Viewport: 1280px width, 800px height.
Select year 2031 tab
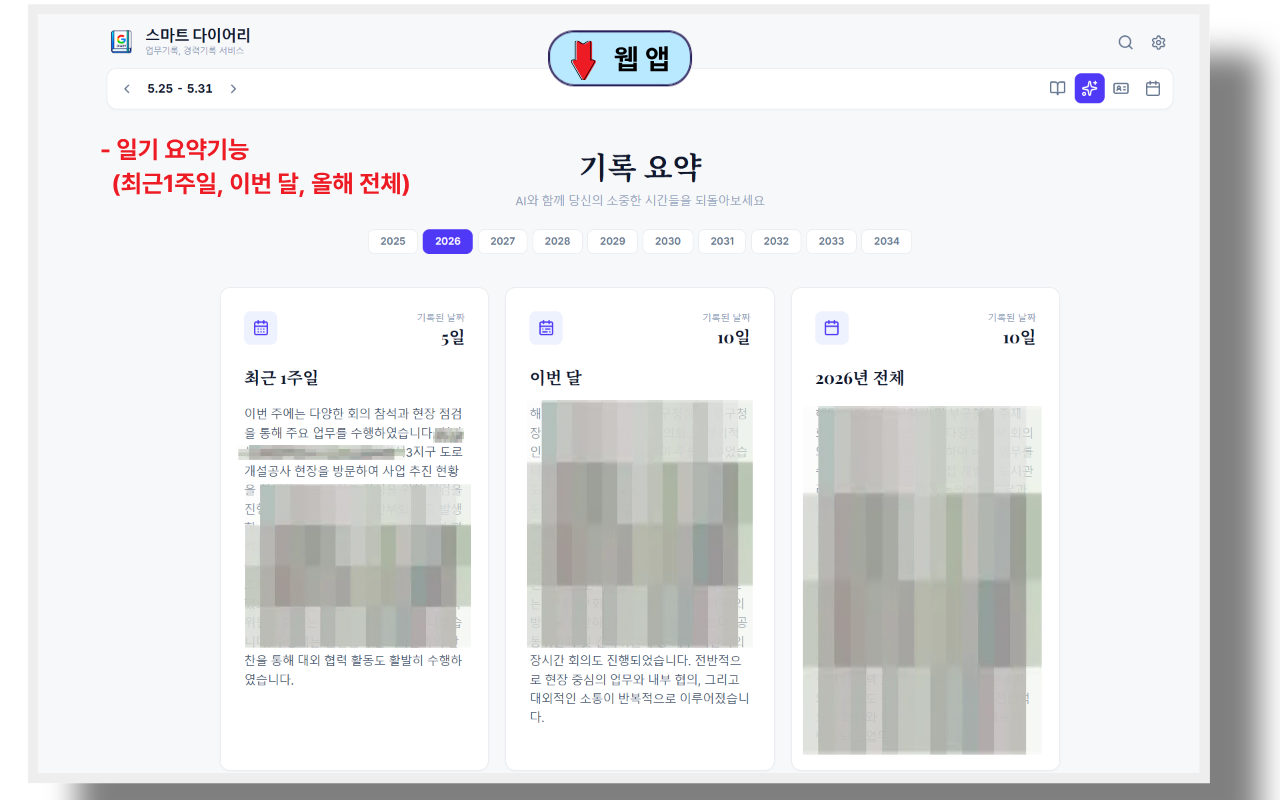click(x=722, y=241)
